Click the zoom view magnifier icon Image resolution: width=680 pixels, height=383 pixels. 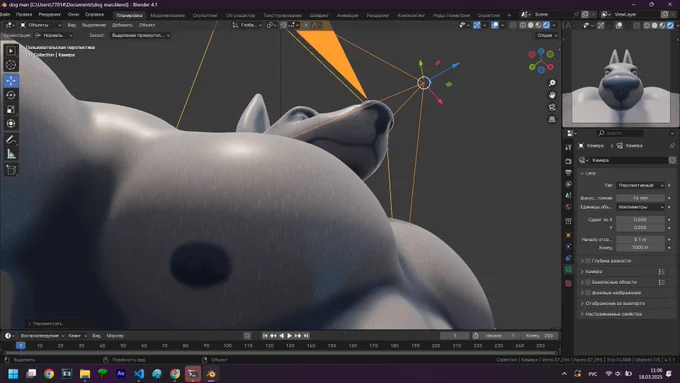552,83
